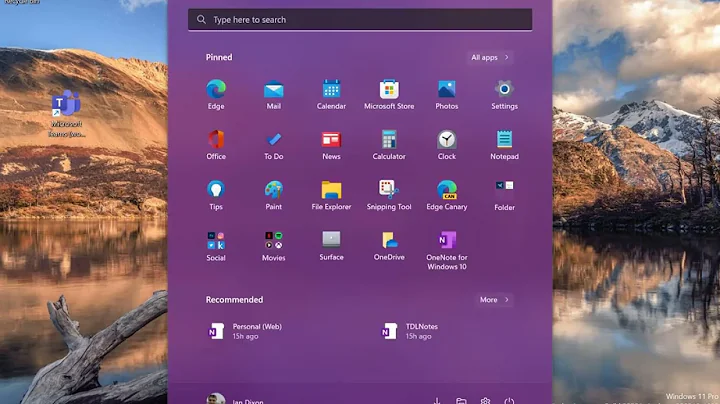The width and height of the screenshot is (720, 404).
Task: Launch the Office app
Action: 216,145
